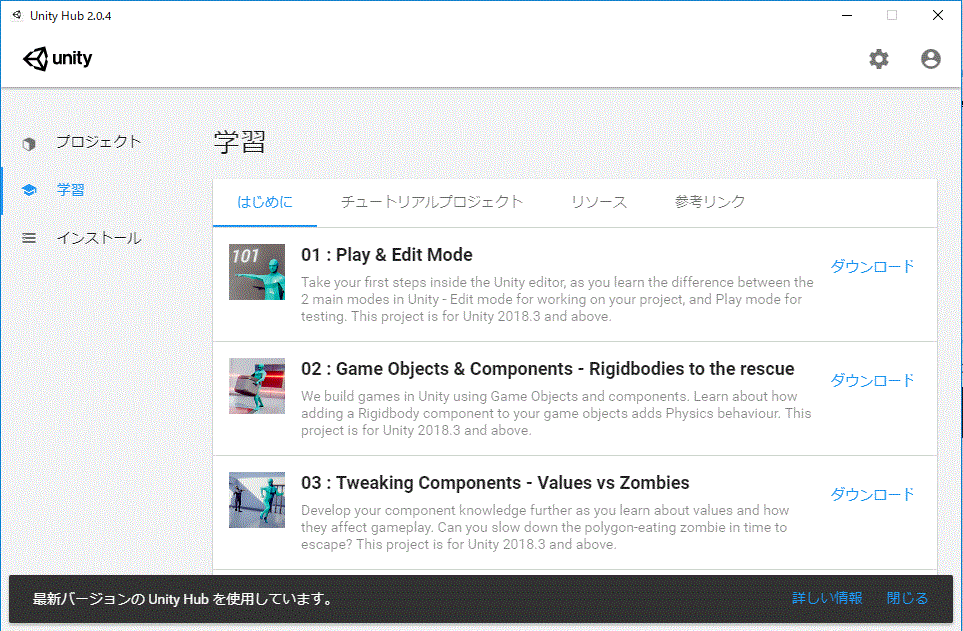Click the Unity logo in header

58,59
